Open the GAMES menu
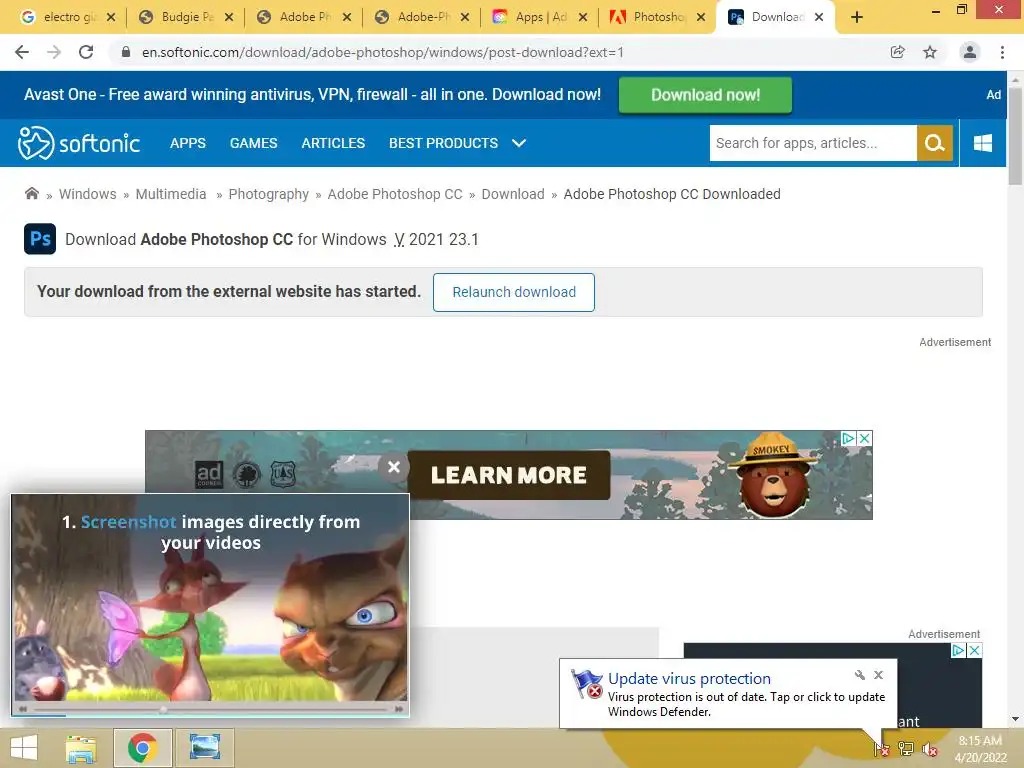The width and height of the screenshot is (1024, 768). pyautogui.click(x=253, y=143)
